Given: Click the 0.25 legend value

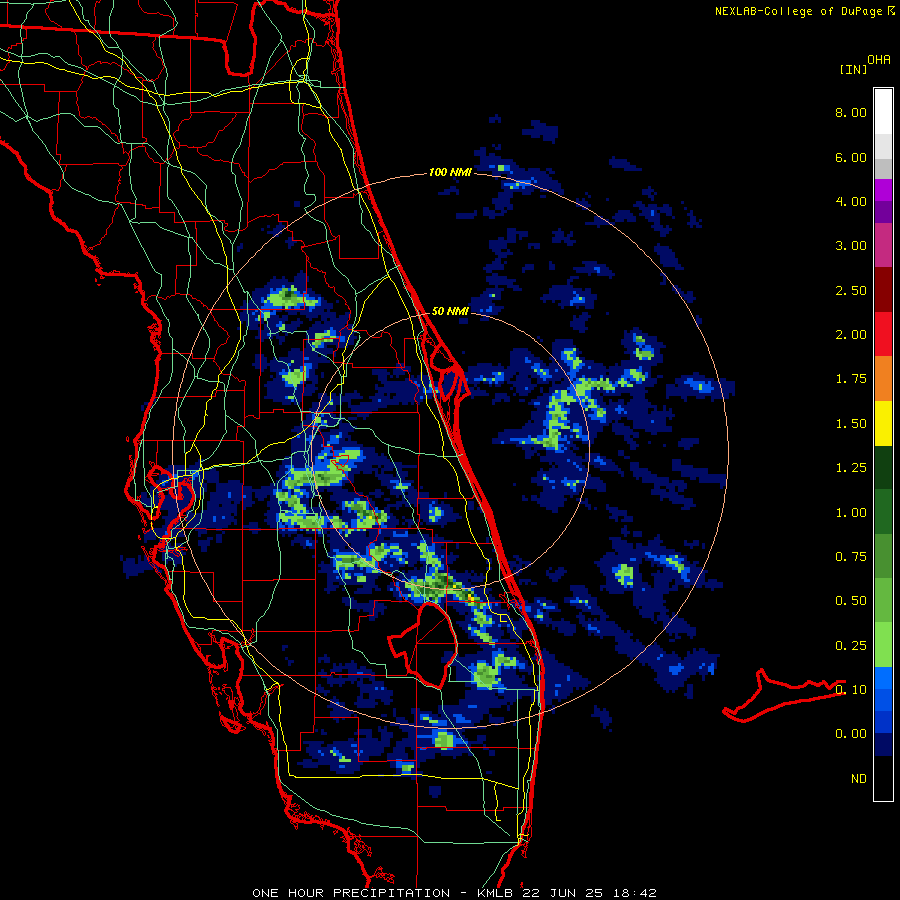Looking at the screenshot, I should (851, 646).
